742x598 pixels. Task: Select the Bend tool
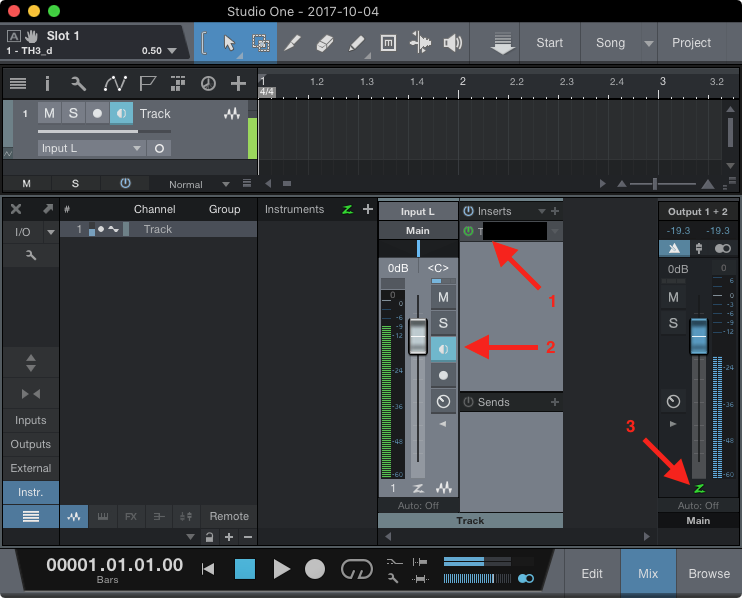[420, 43]
